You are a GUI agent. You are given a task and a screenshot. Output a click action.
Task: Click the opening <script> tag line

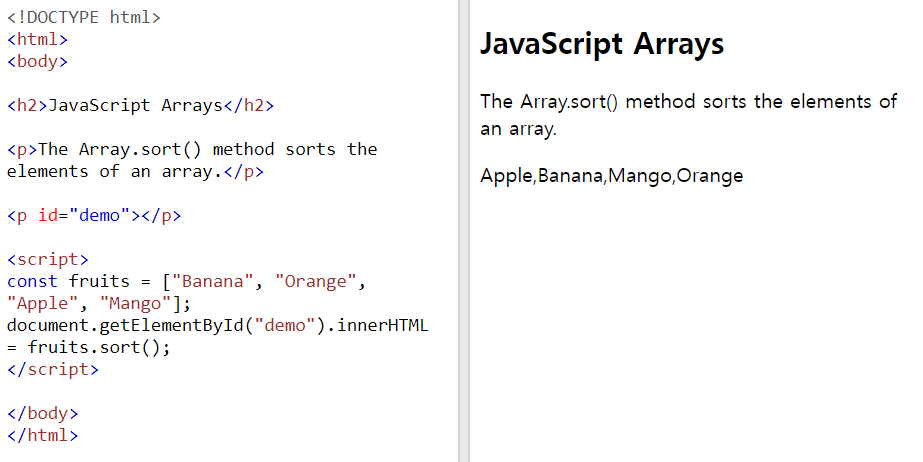pos(48,260)
